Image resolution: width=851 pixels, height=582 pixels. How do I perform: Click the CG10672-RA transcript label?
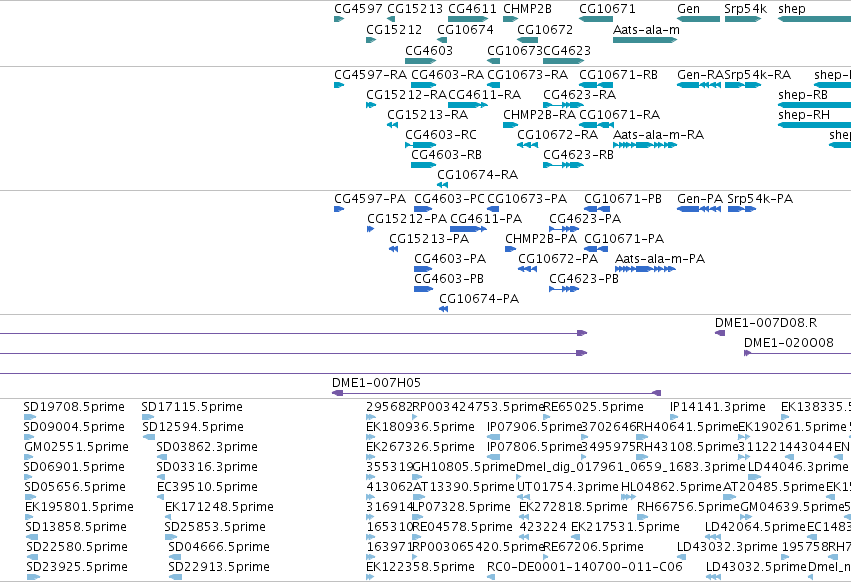coord(557,134)
